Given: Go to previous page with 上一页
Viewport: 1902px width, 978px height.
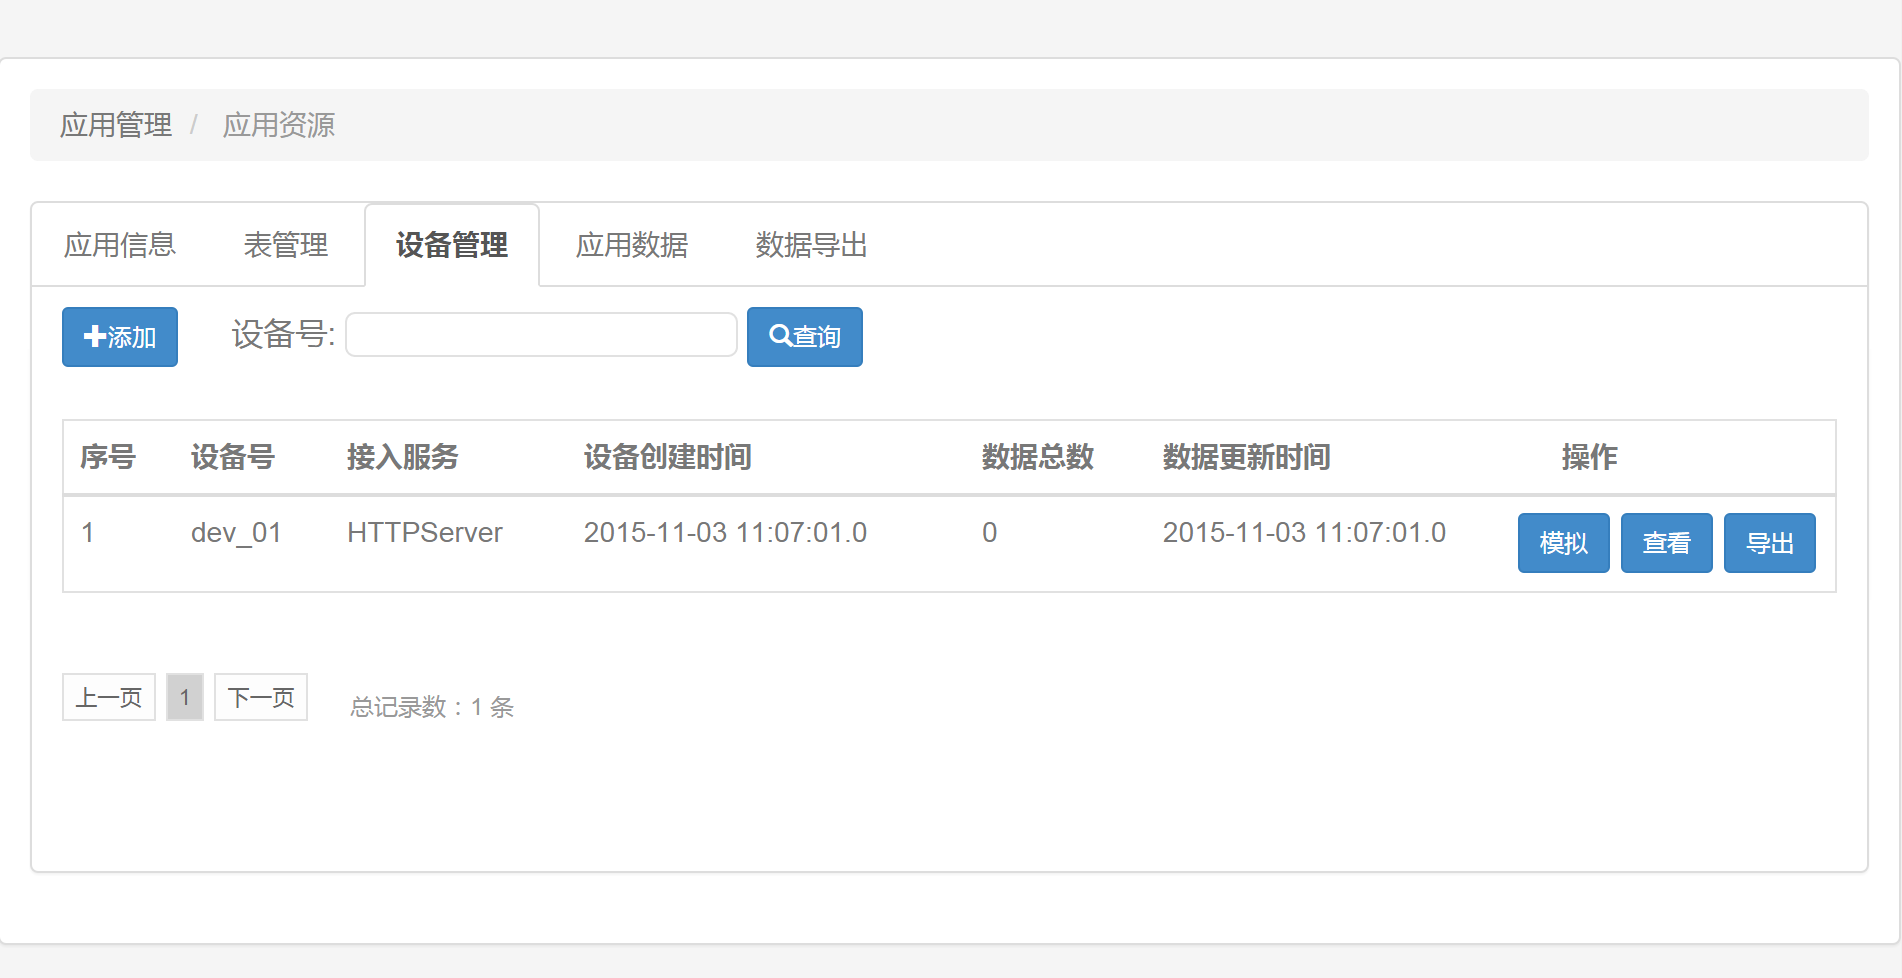Looking at the screenshot, I should coord(109,697).
